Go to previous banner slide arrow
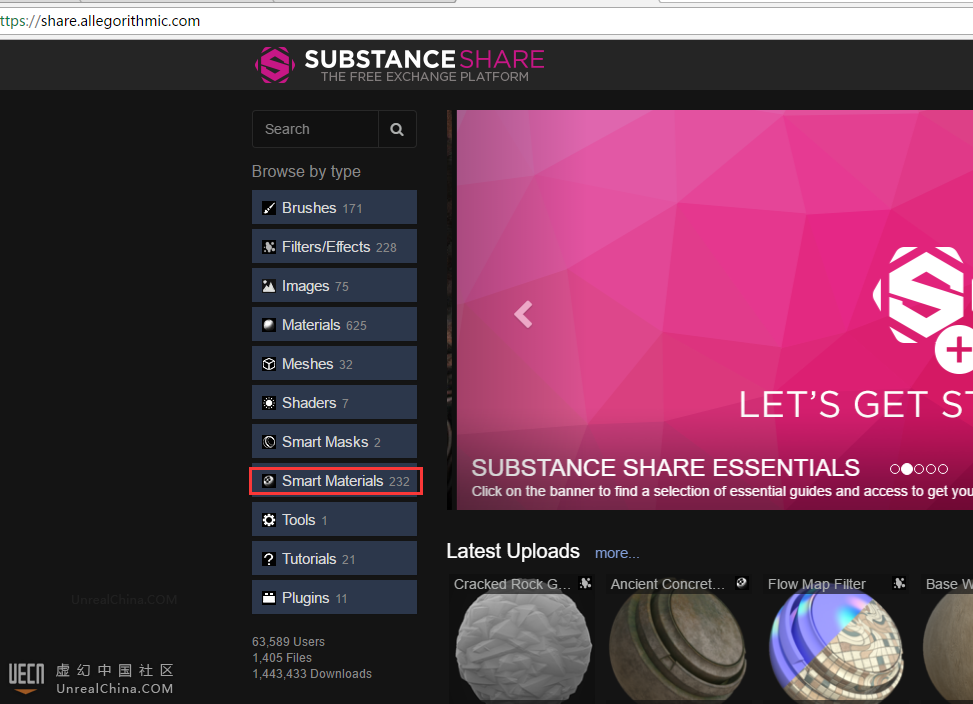Viewport: 973px width, 704px height. tap(523, 314)
